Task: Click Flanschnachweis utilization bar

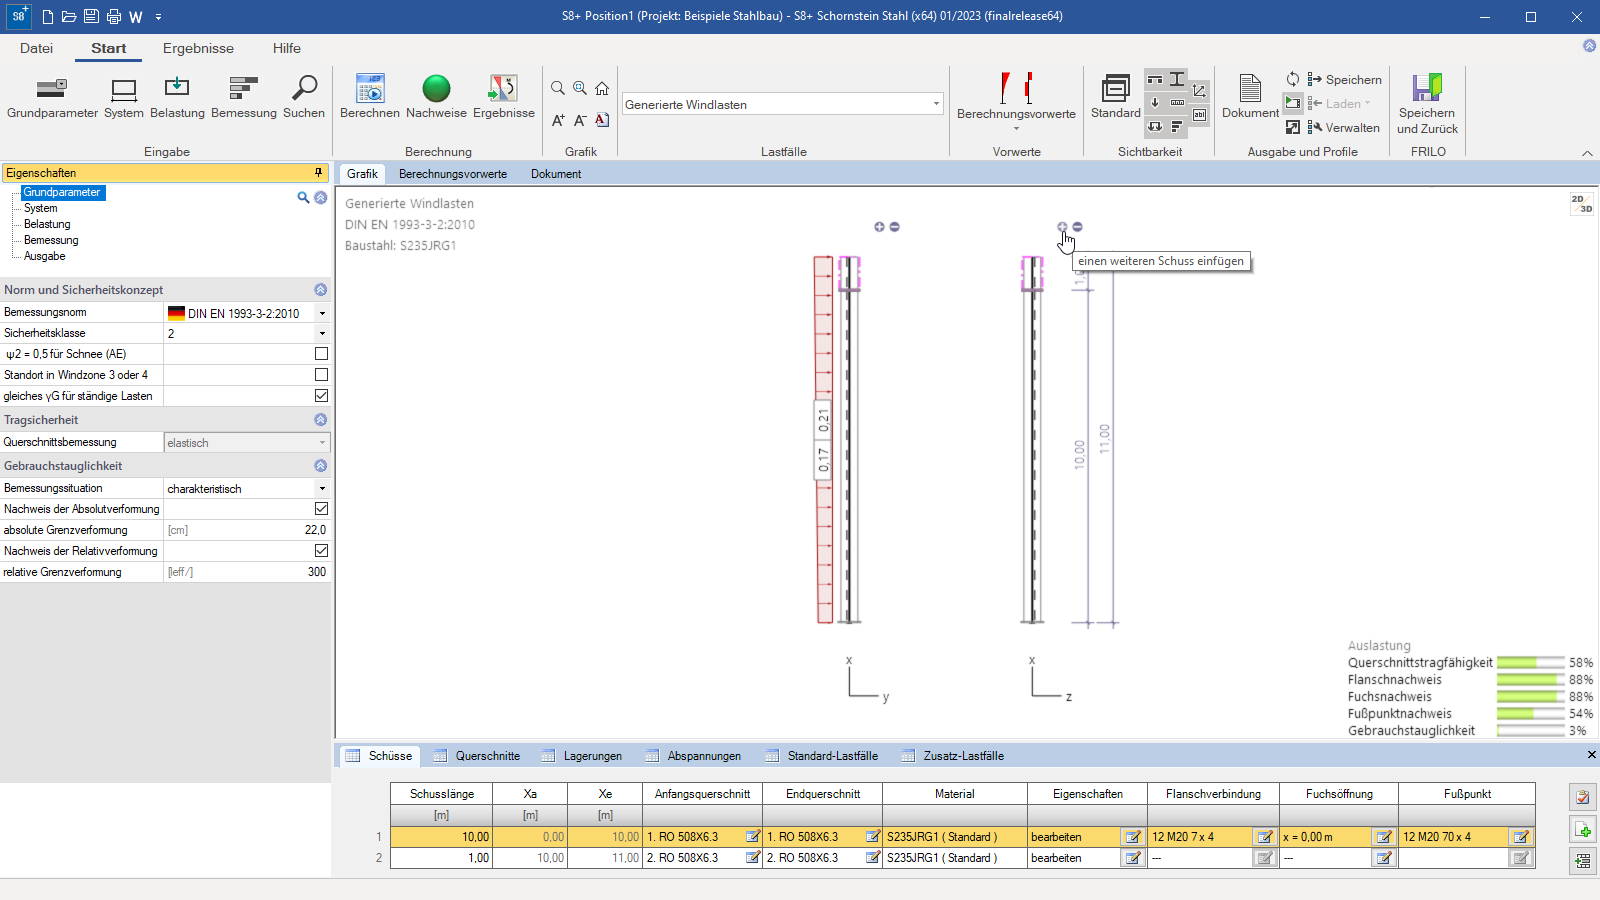Action: [1530, 680]
